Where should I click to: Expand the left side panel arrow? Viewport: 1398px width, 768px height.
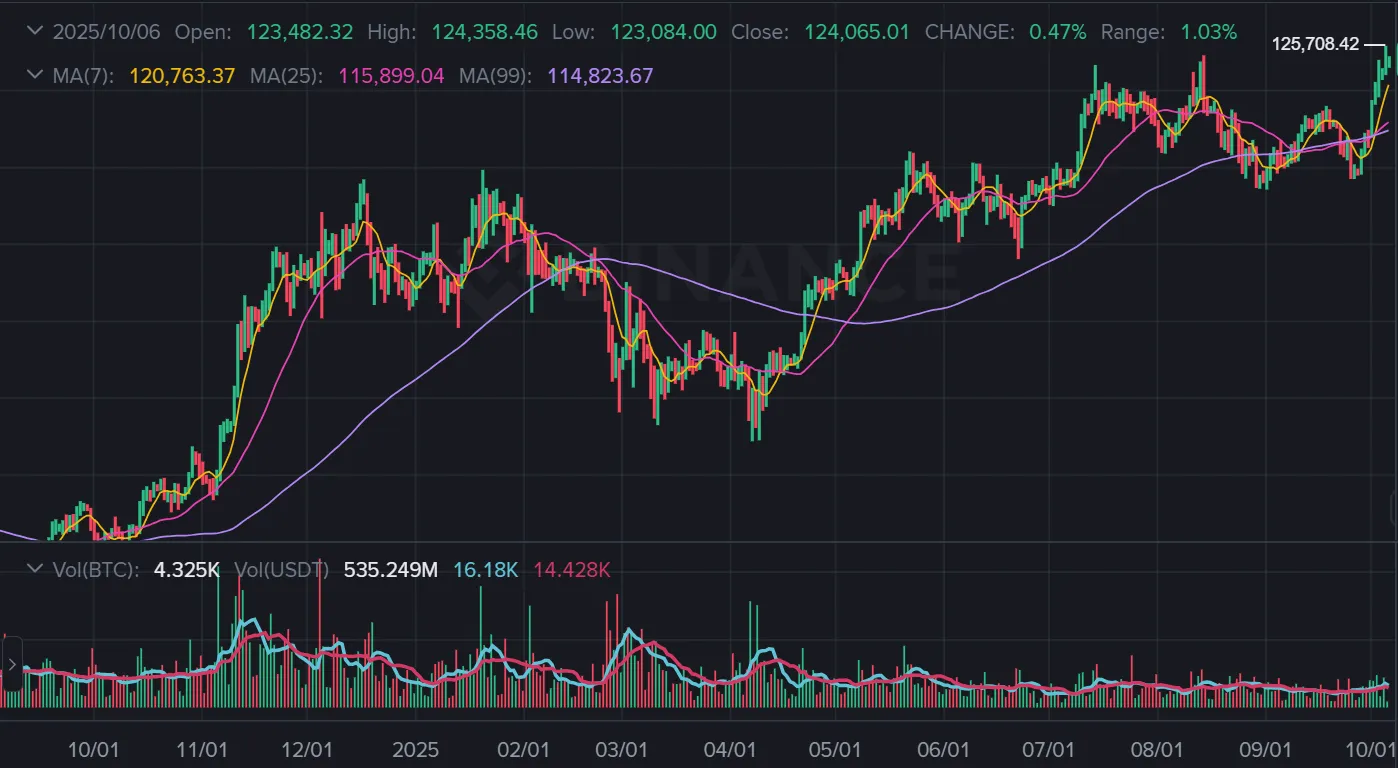(12, 664)
